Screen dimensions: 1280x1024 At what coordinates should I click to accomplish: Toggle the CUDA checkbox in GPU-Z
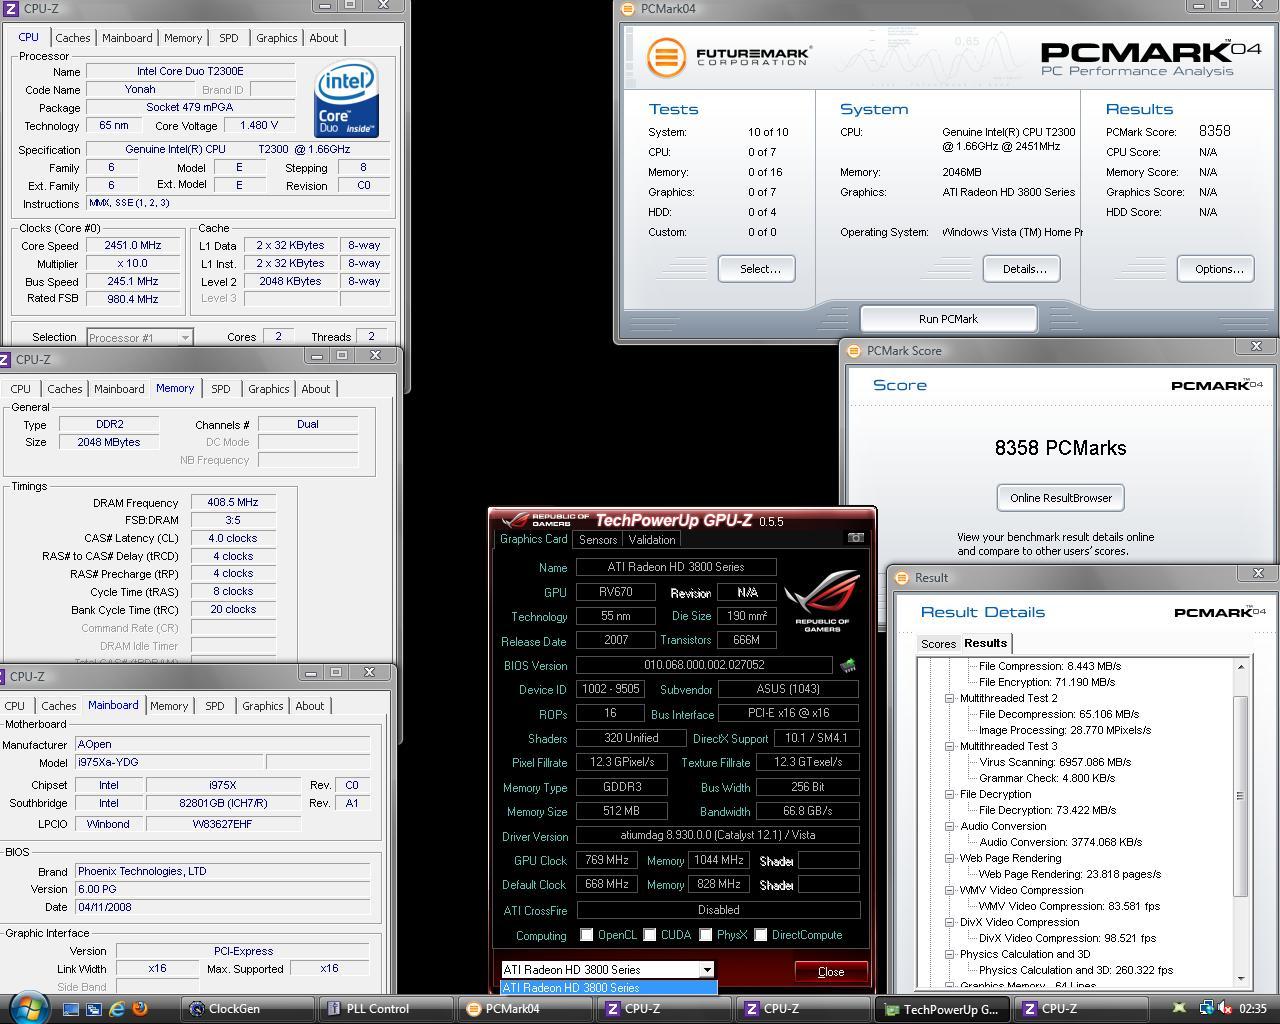[x=649, y=935]
